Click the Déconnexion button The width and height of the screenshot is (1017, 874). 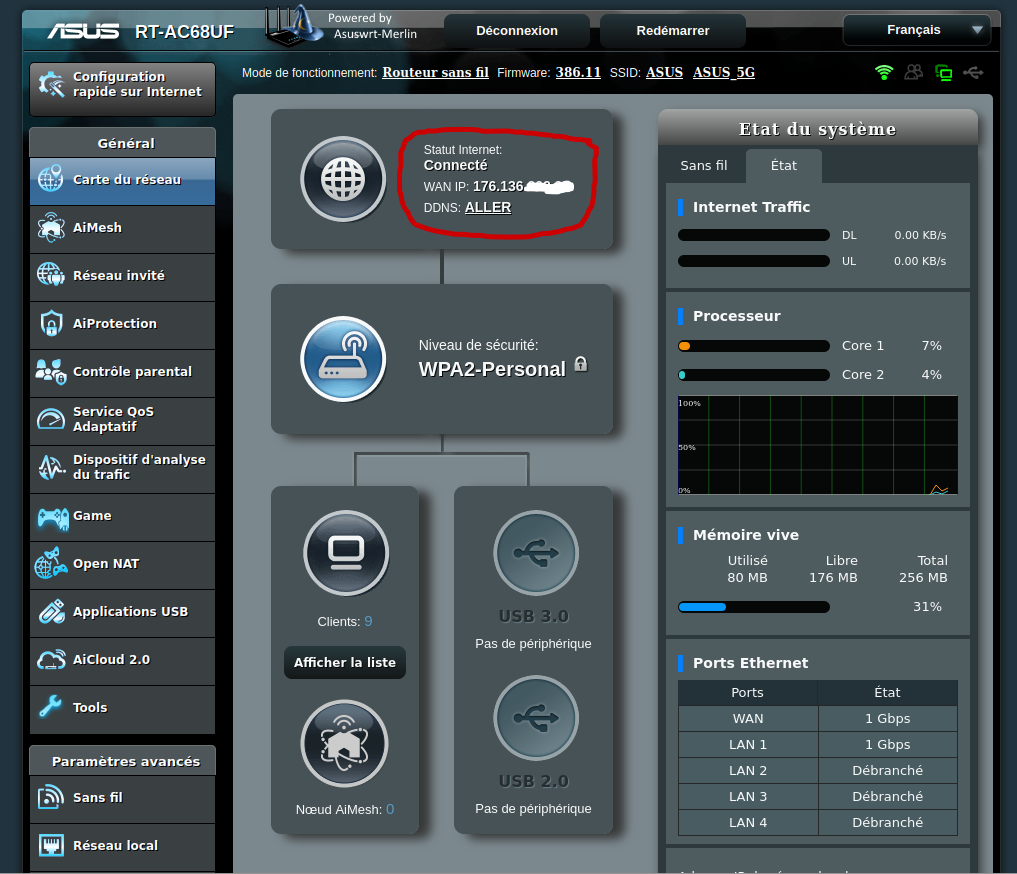(x=517, y=30)
